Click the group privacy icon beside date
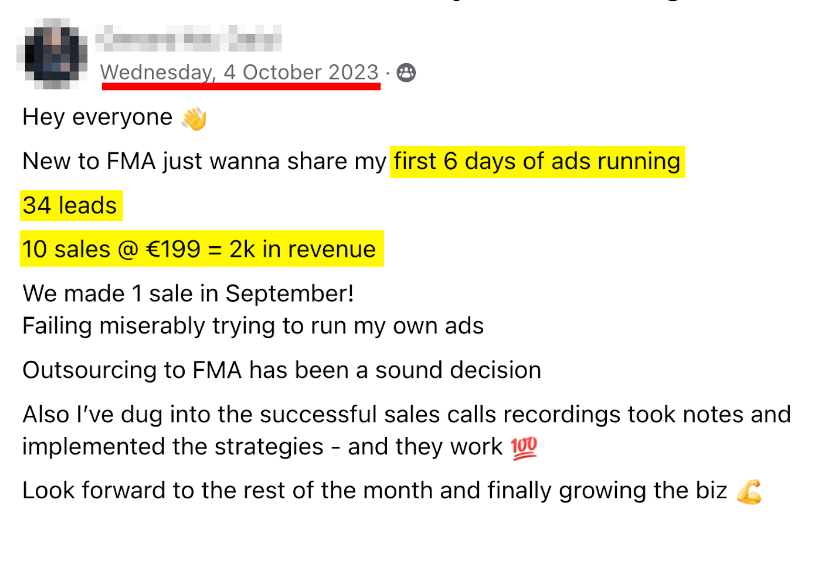Image resolution: width=834 pixels, height=562 pixels. pos(406,72)
